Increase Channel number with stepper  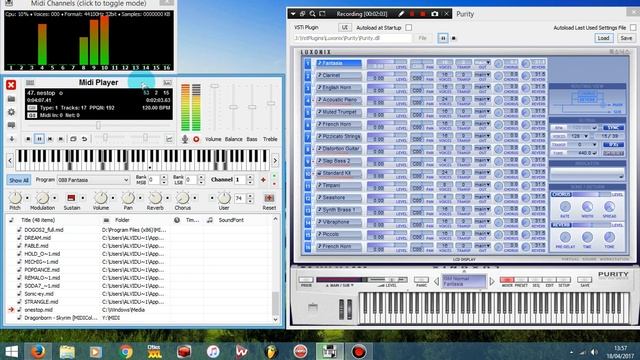[250, 178]
